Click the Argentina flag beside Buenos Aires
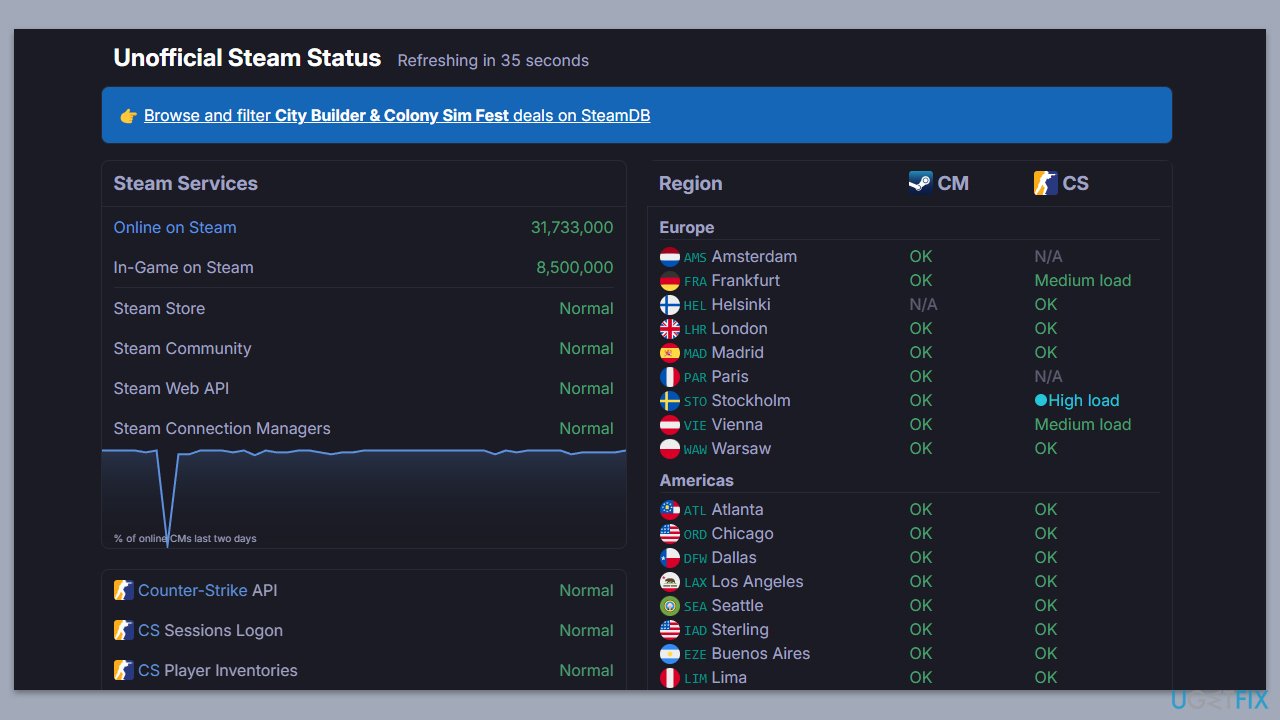Viewport: 1280px width, 720px height. point(670,654)
